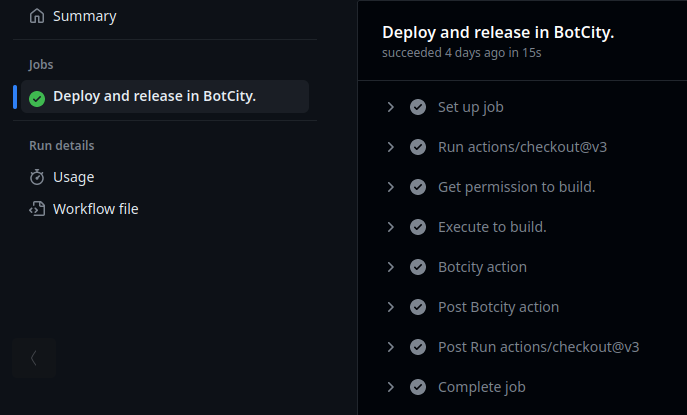Click the green success check icon
687x415 pixels.
(37, 99)
